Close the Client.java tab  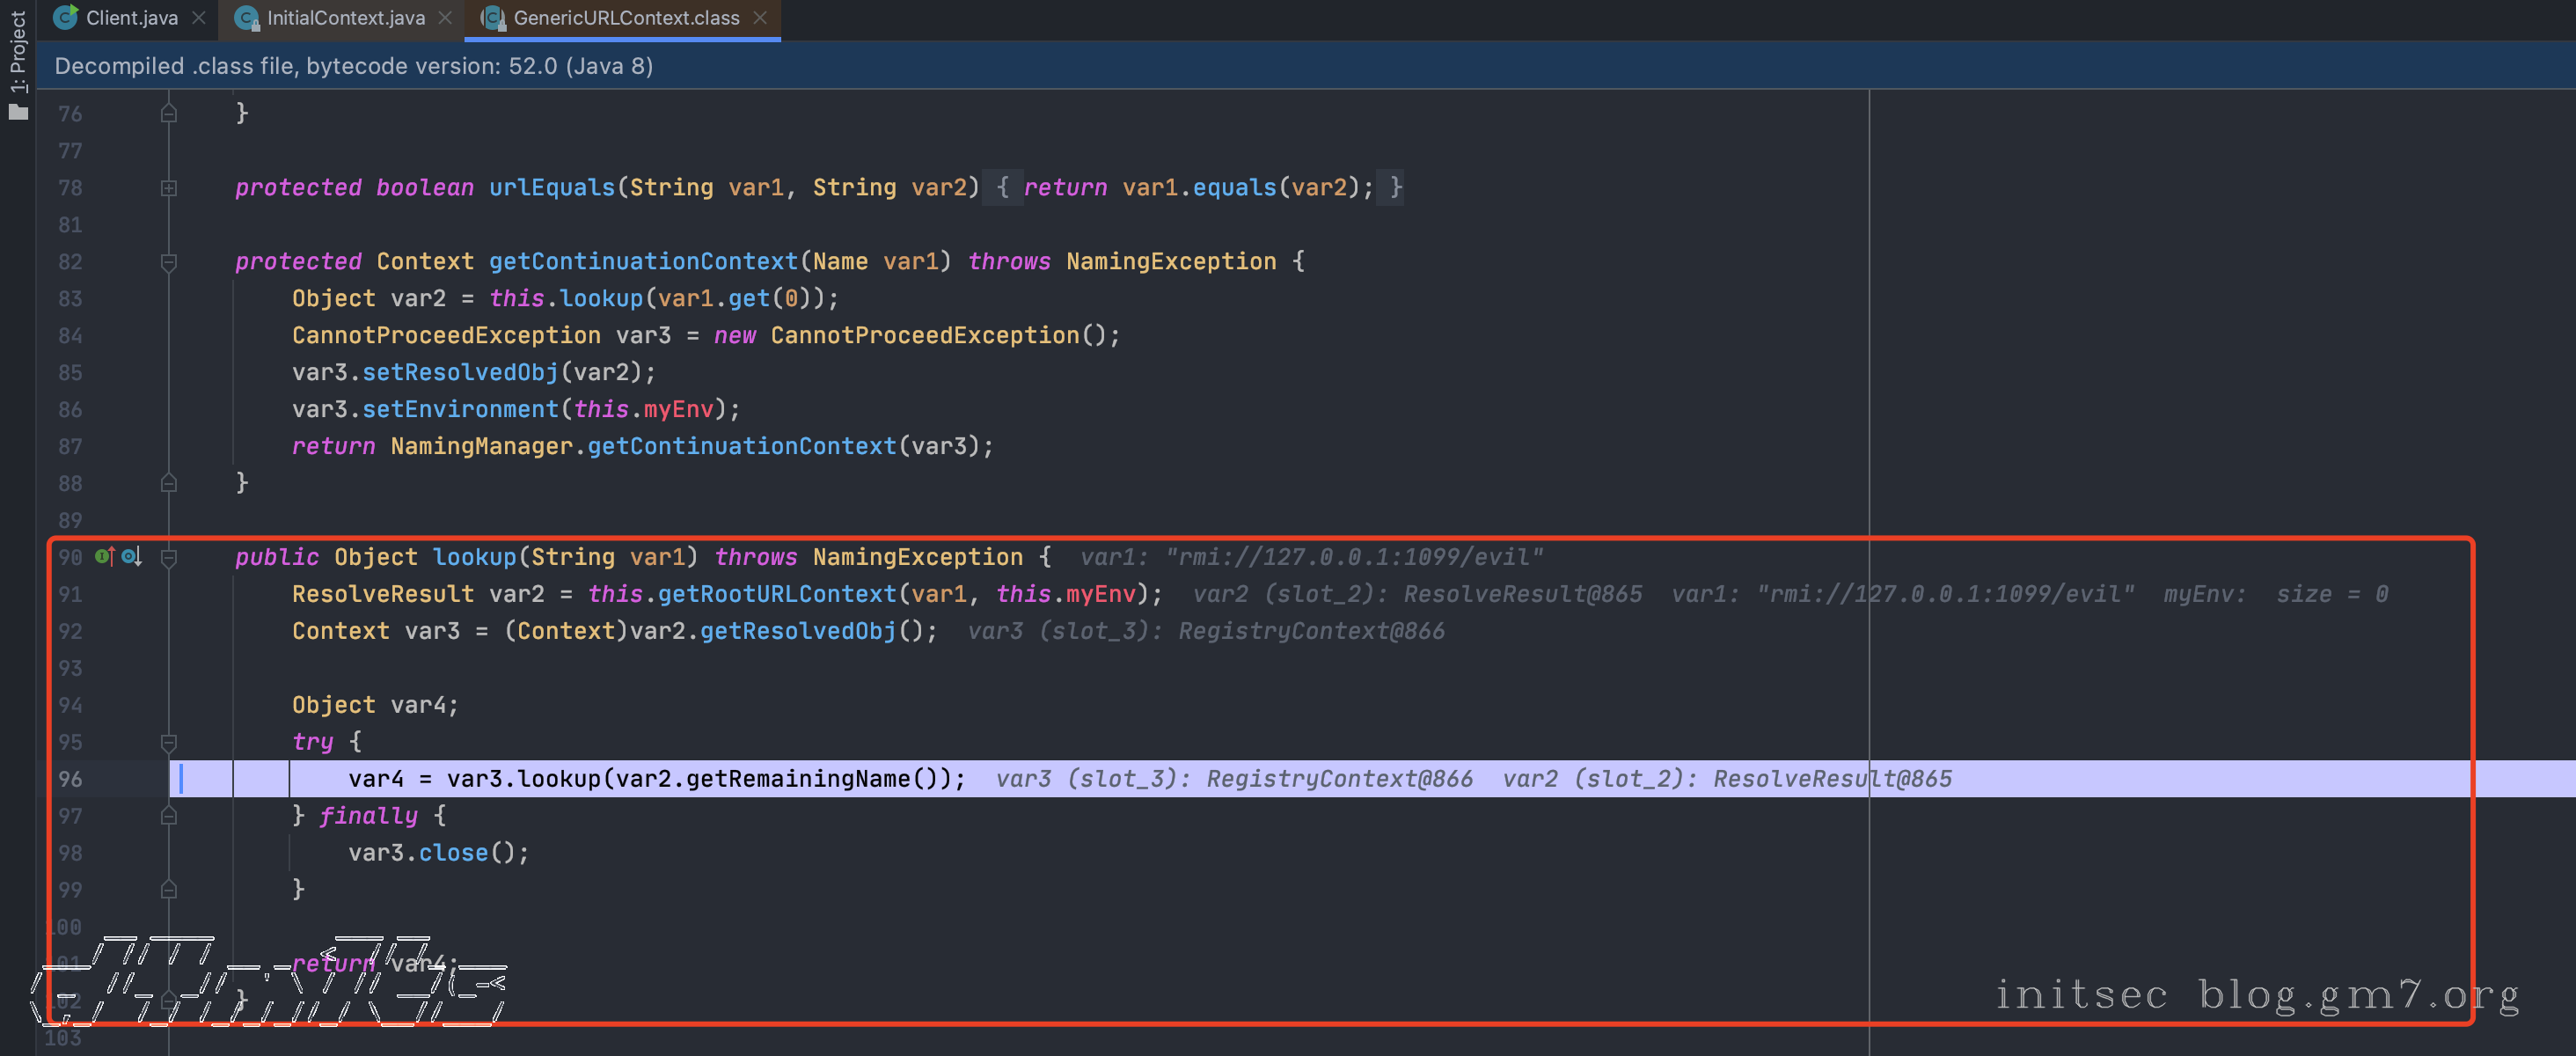click(199, 17)
